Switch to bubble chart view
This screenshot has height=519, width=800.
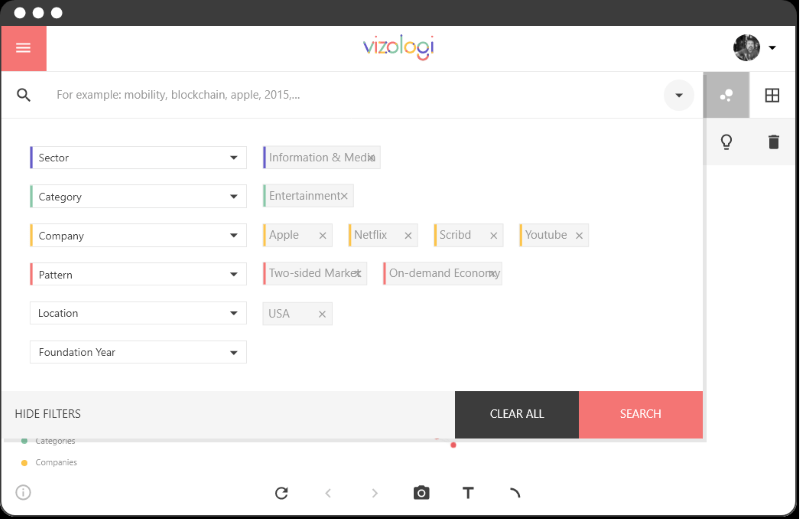tap(727, 95)
